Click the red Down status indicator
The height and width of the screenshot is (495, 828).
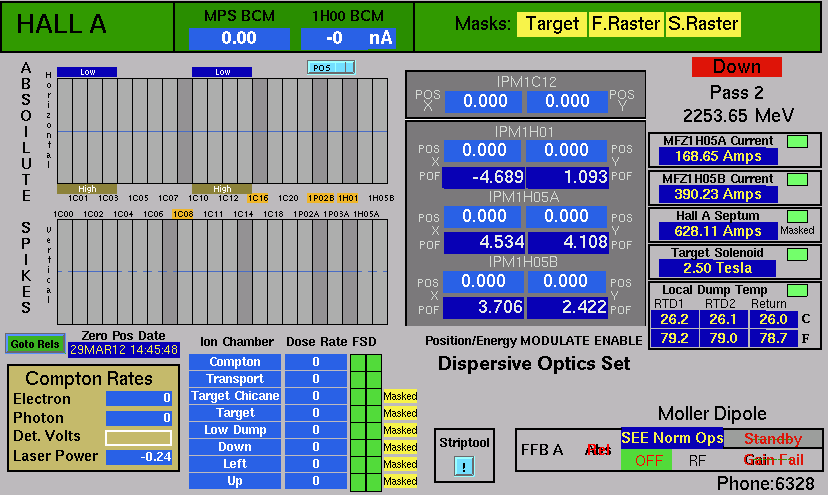tap(737, 67)
